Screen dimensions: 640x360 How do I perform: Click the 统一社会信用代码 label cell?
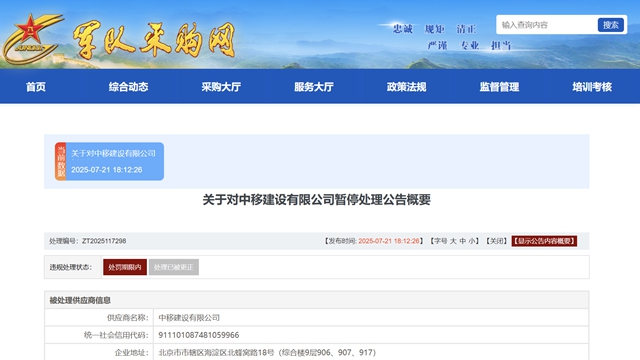pos(99,335)
